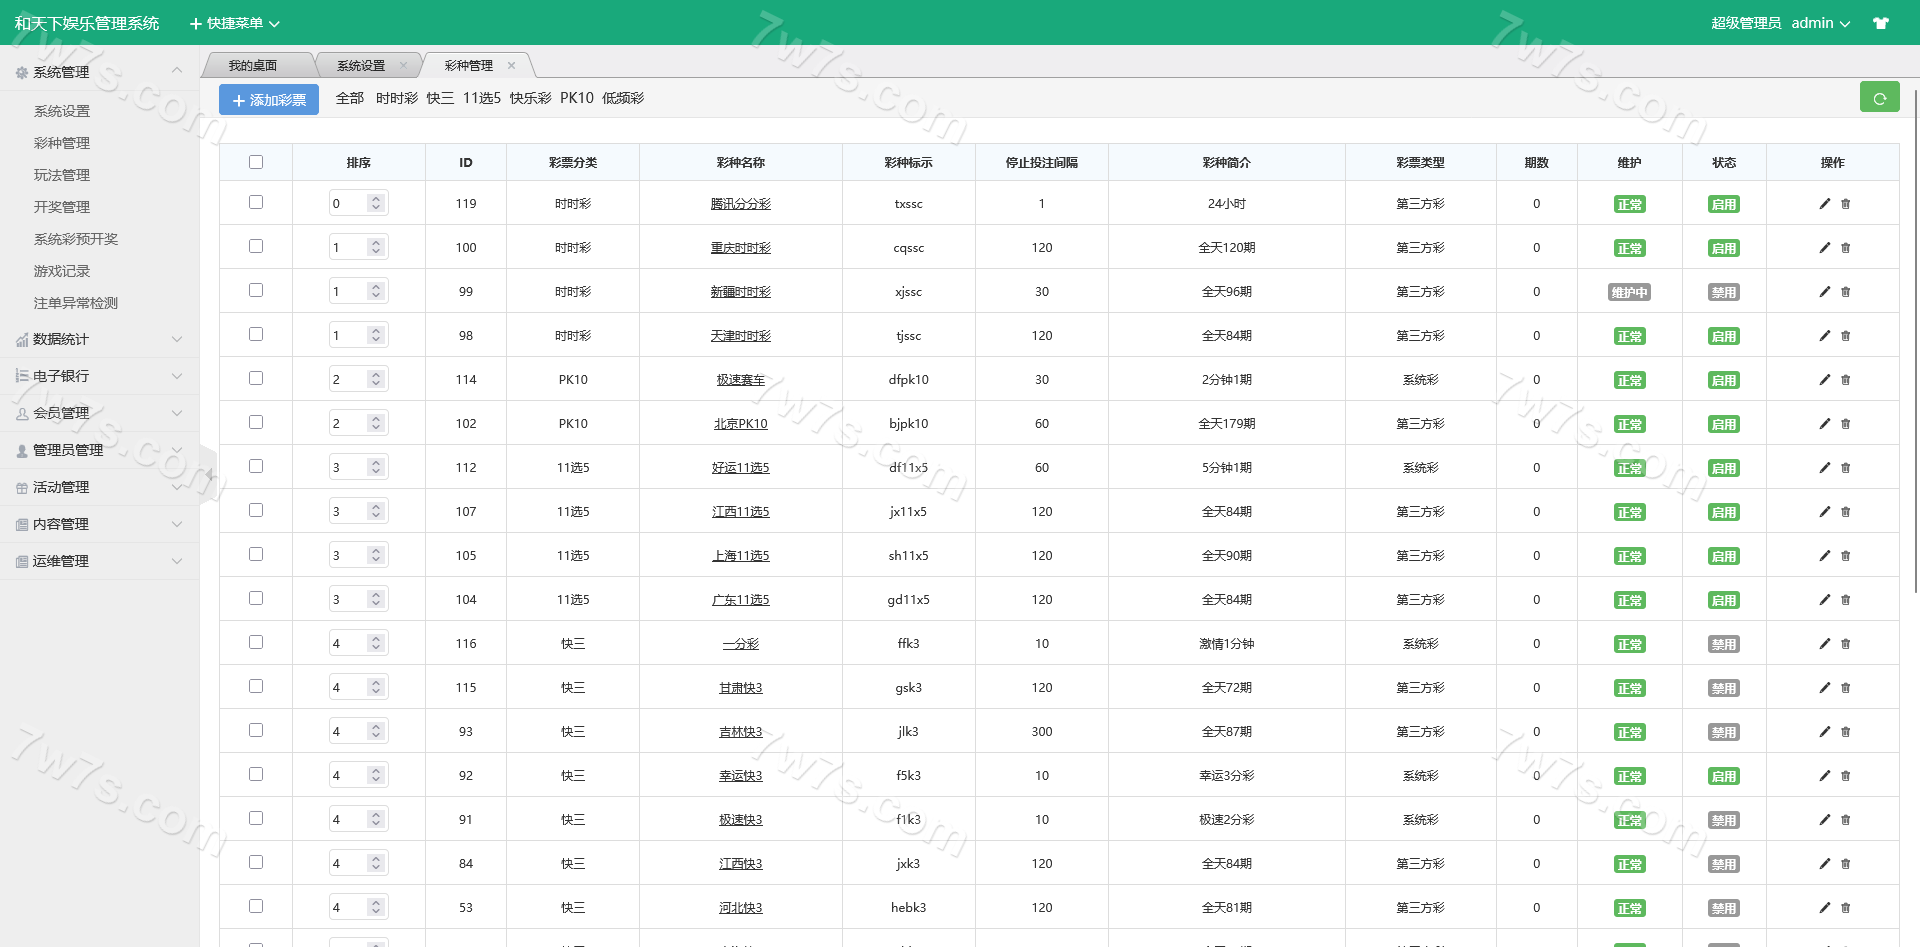Click the sort order input for 天津时时彩
1920x947 pixels.
(348, 336)
